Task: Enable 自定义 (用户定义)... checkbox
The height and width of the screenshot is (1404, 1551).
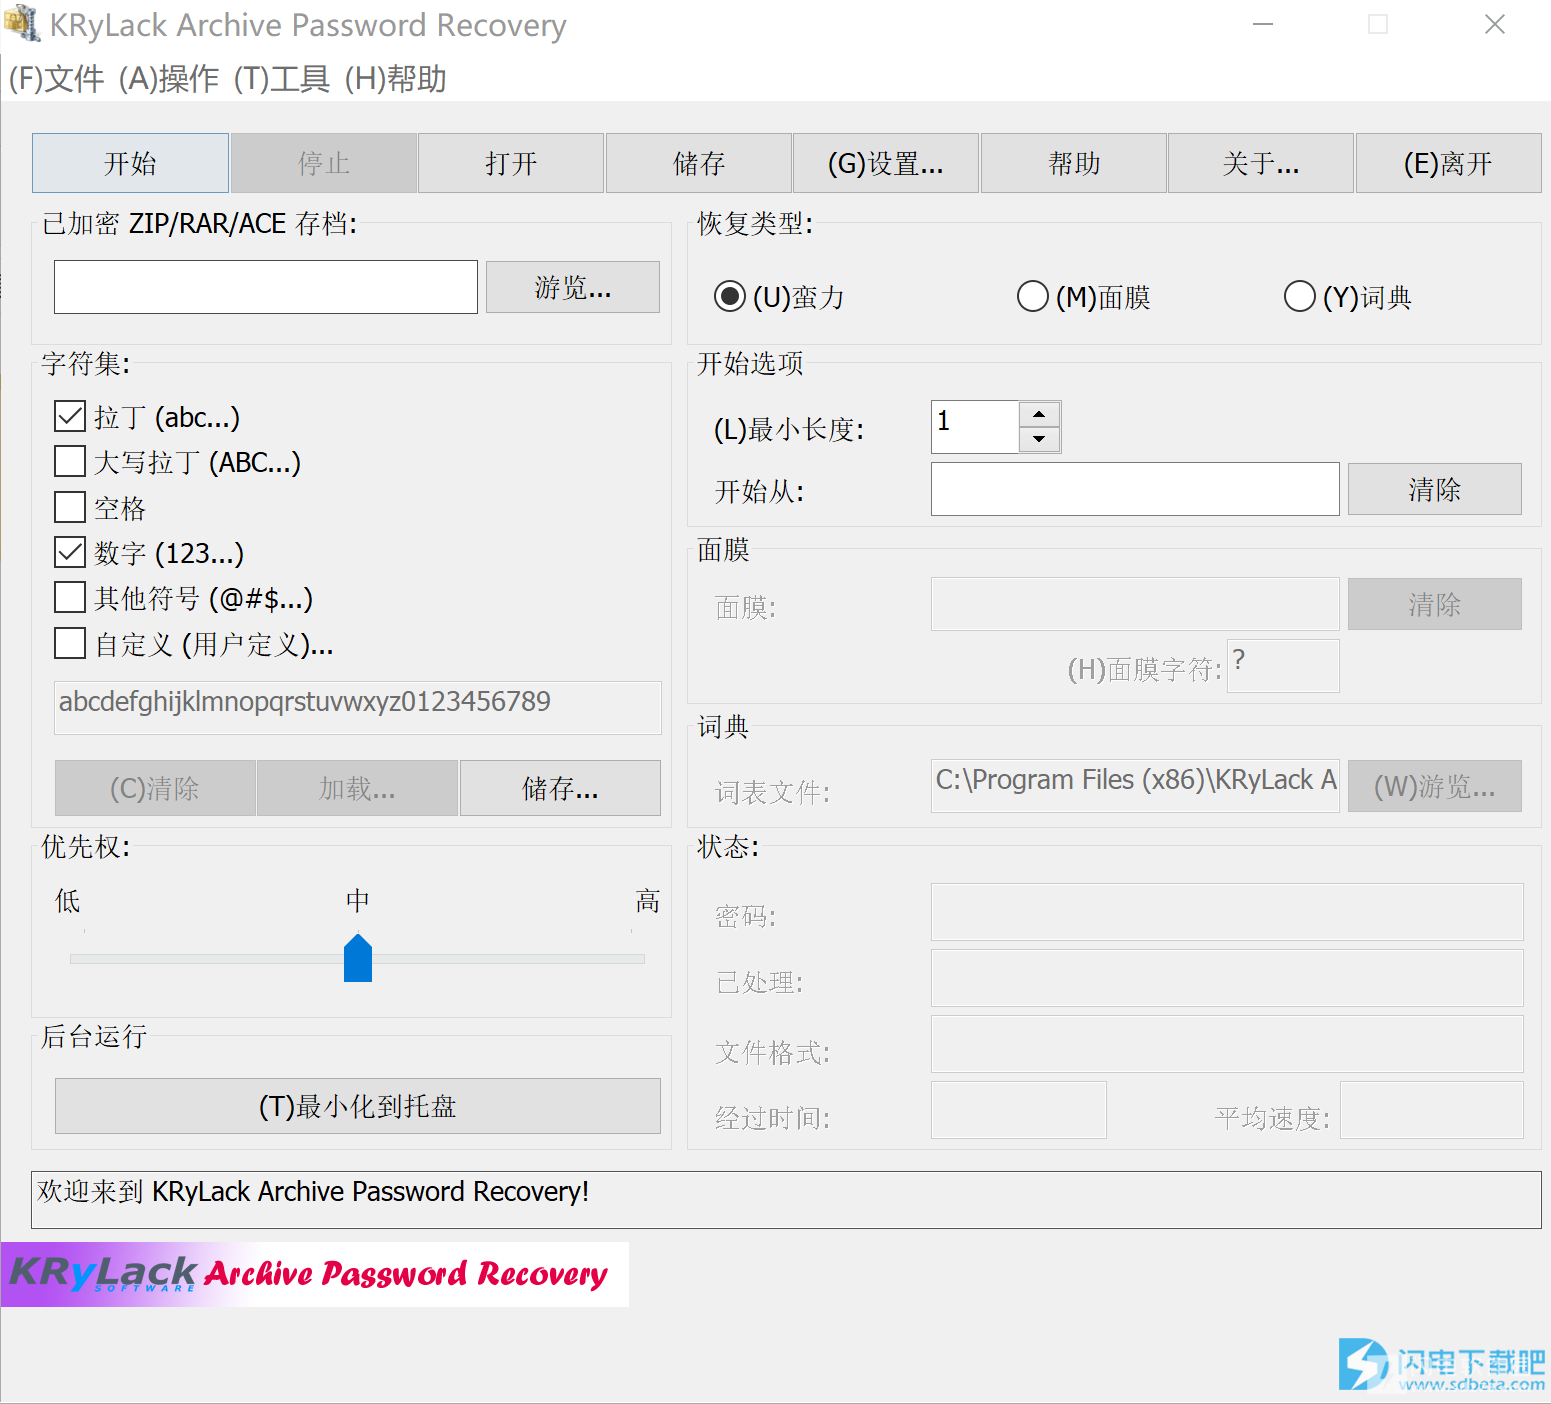Action: (70, 644)
